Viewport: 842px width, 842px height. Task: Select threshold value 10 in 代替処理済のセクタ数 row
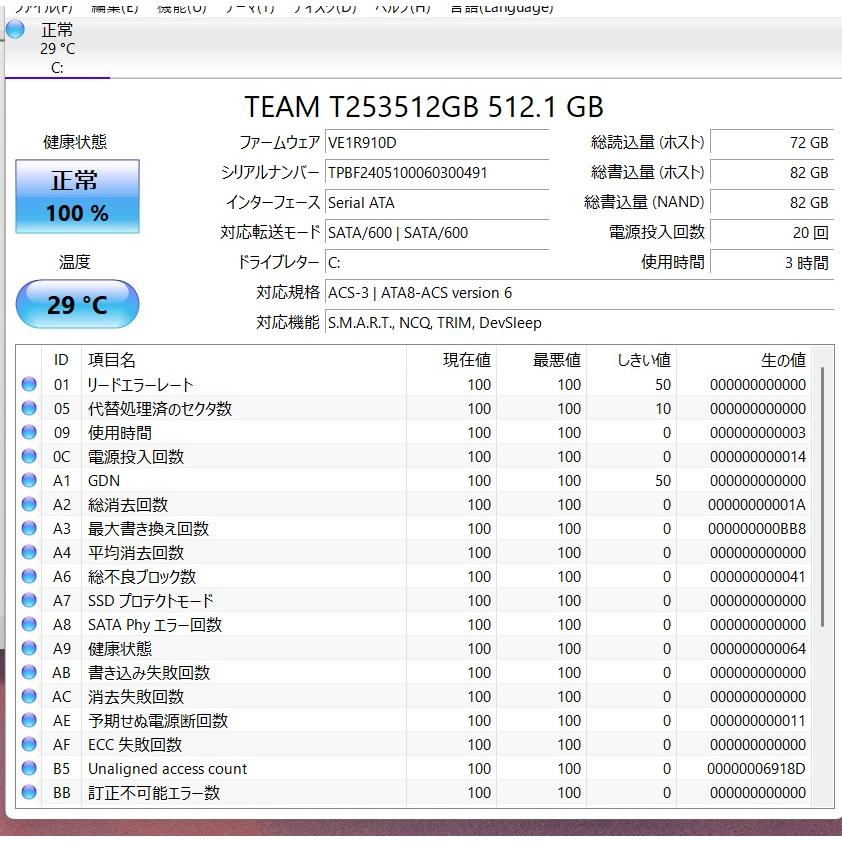point(663,409)
